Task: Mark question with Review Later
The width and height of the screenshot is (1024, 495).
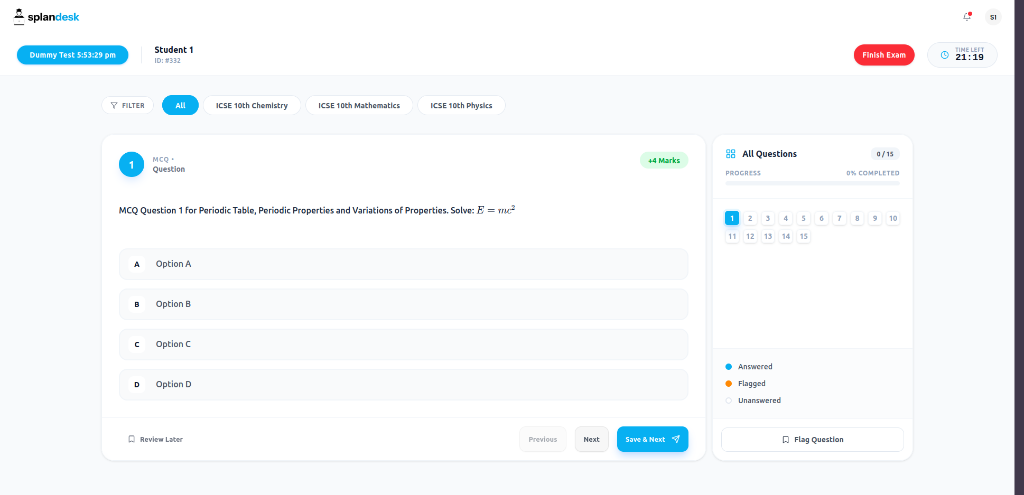Action: click(155, 439)
